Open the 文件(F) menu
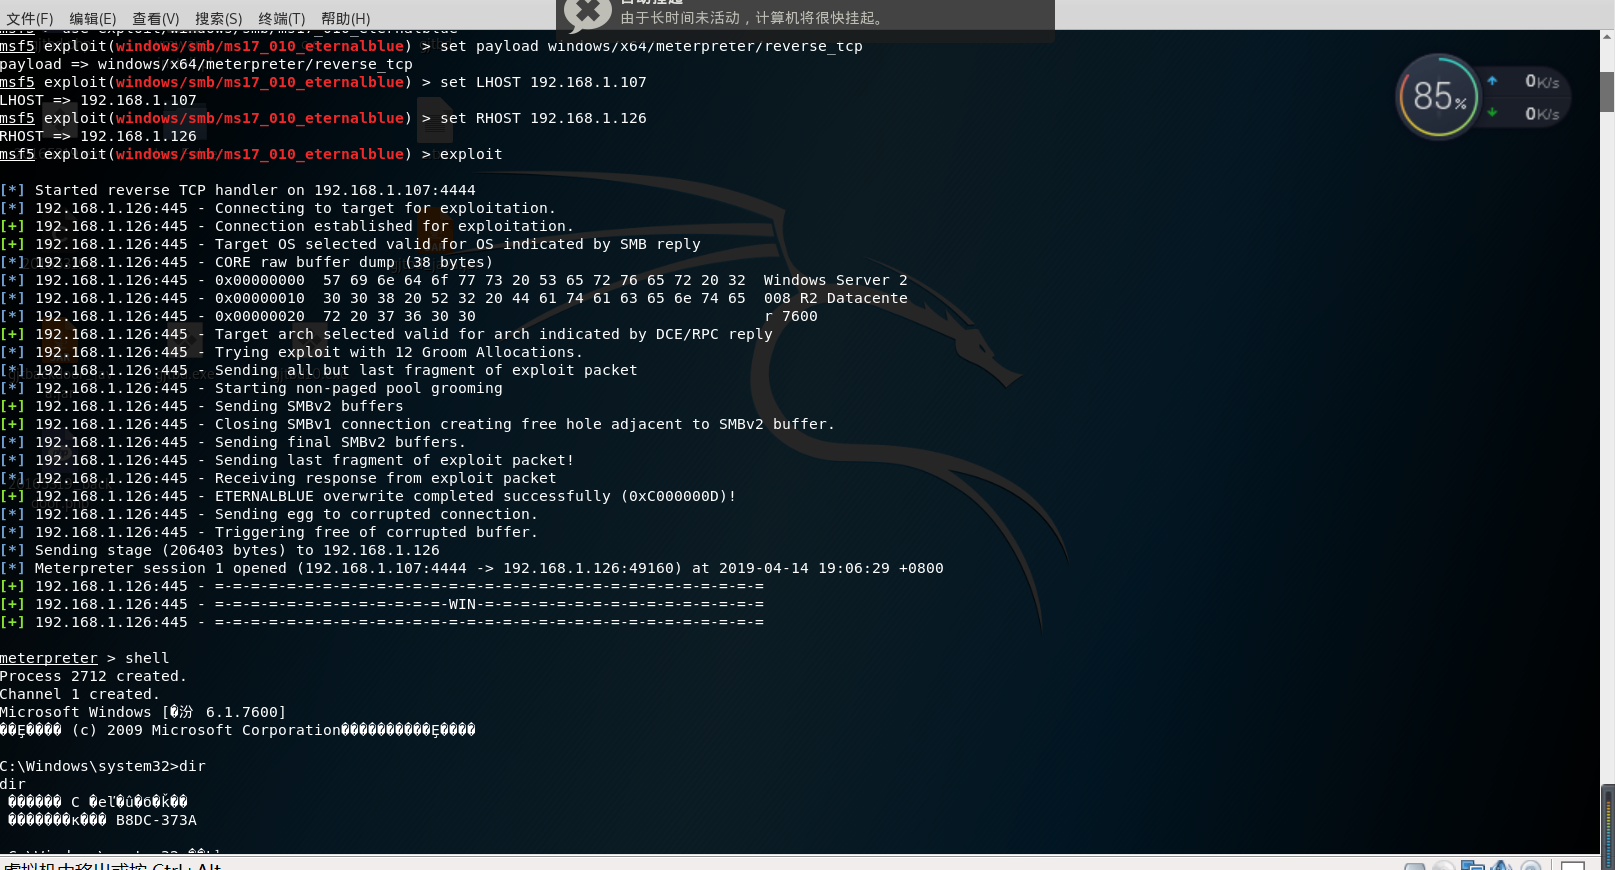1615x870 pixels. pyautogui.click(x=30, y=19)
